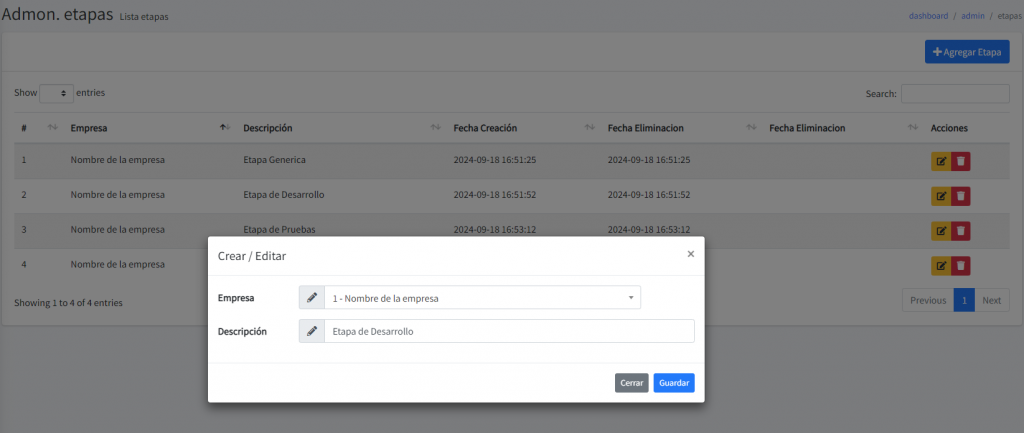Close the Crear / Editar dialog with the X
Screen dimensions: 1024x433
[690, 254]
